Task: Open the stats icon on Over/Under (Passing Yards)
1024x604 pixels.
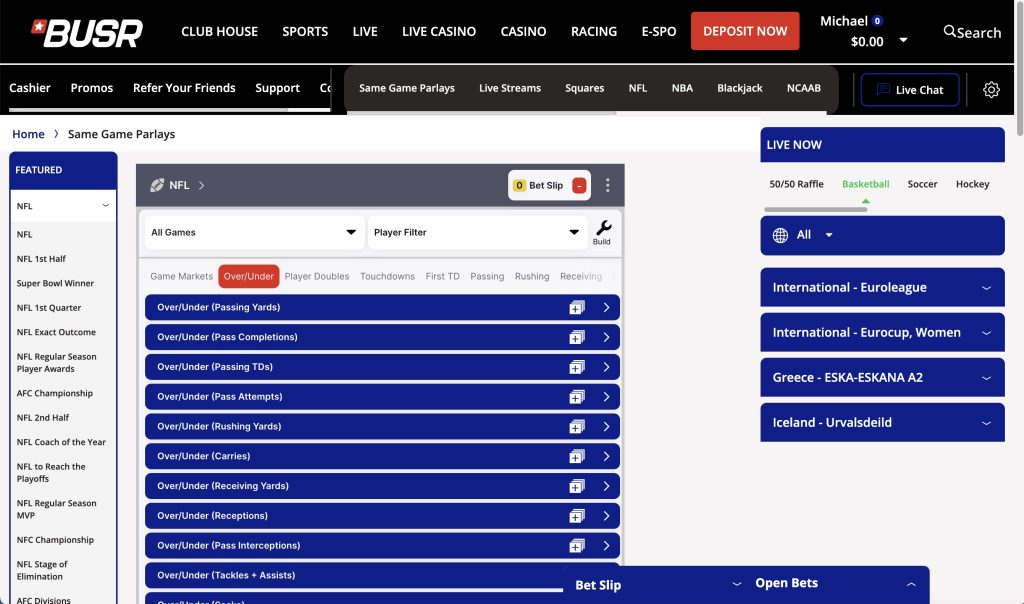Action: pos(575,307)
